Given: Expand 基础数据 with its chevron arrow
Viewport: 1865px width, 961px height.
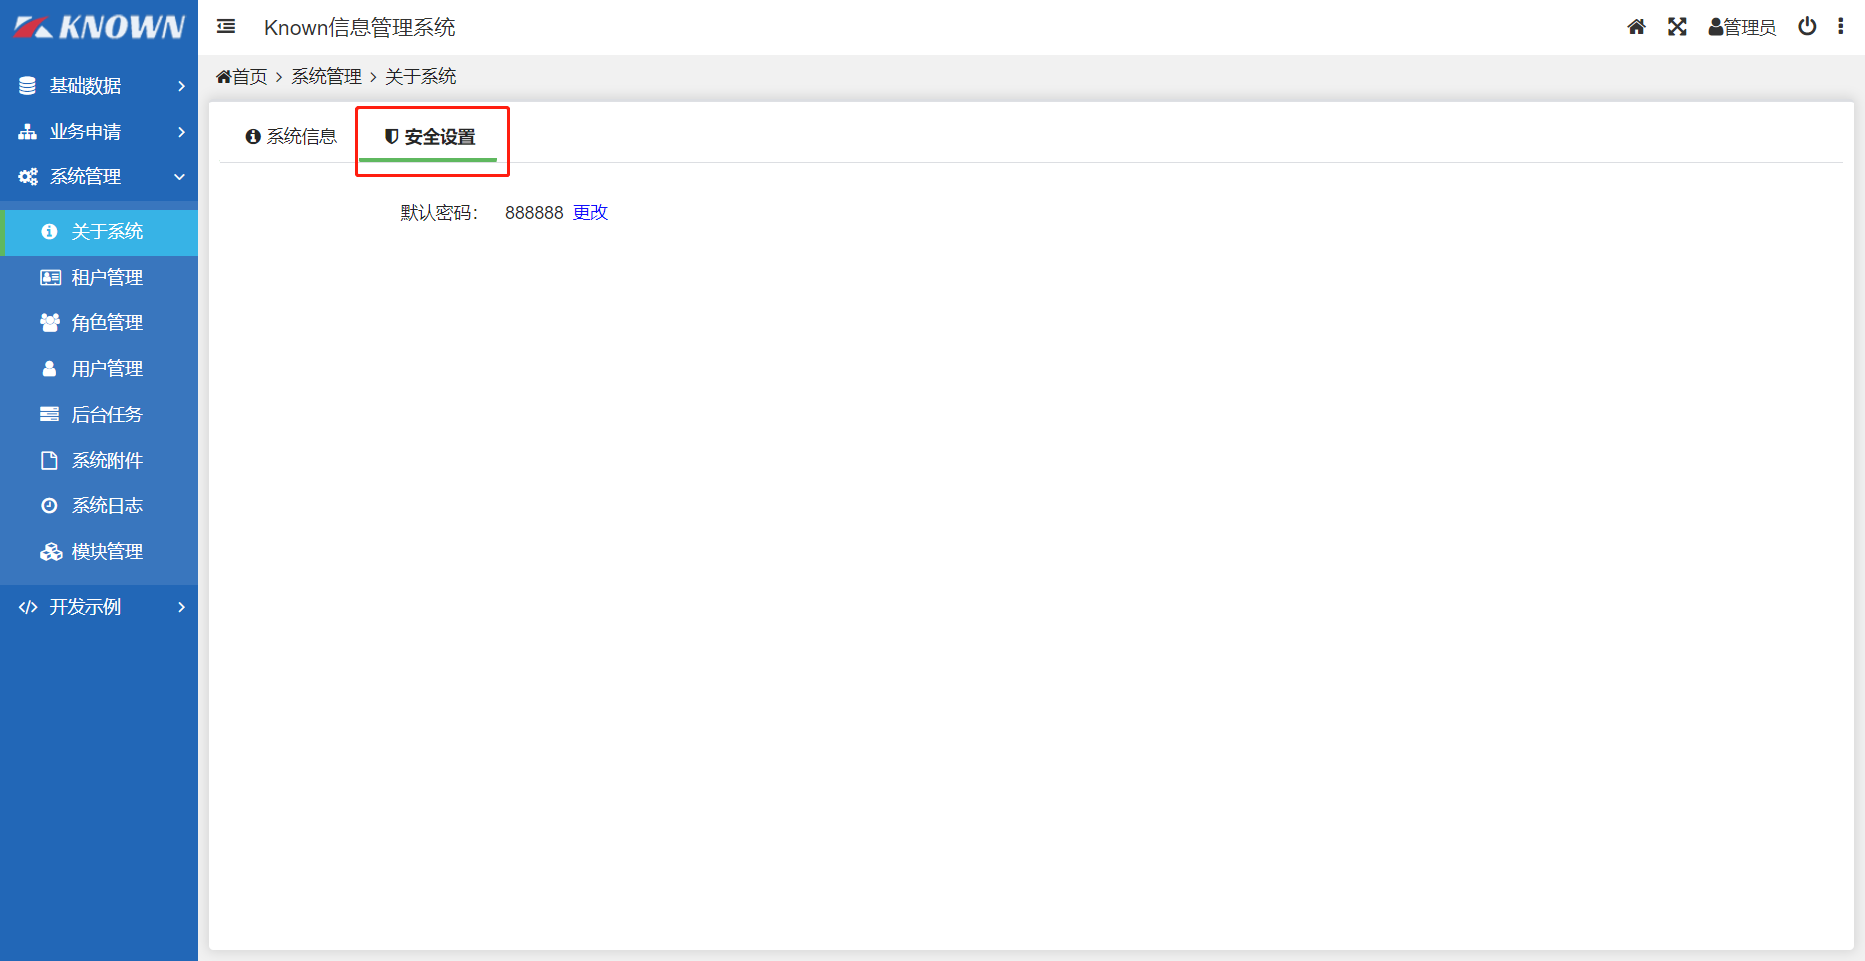Looking at the screenshot, I should coord(181,86).
